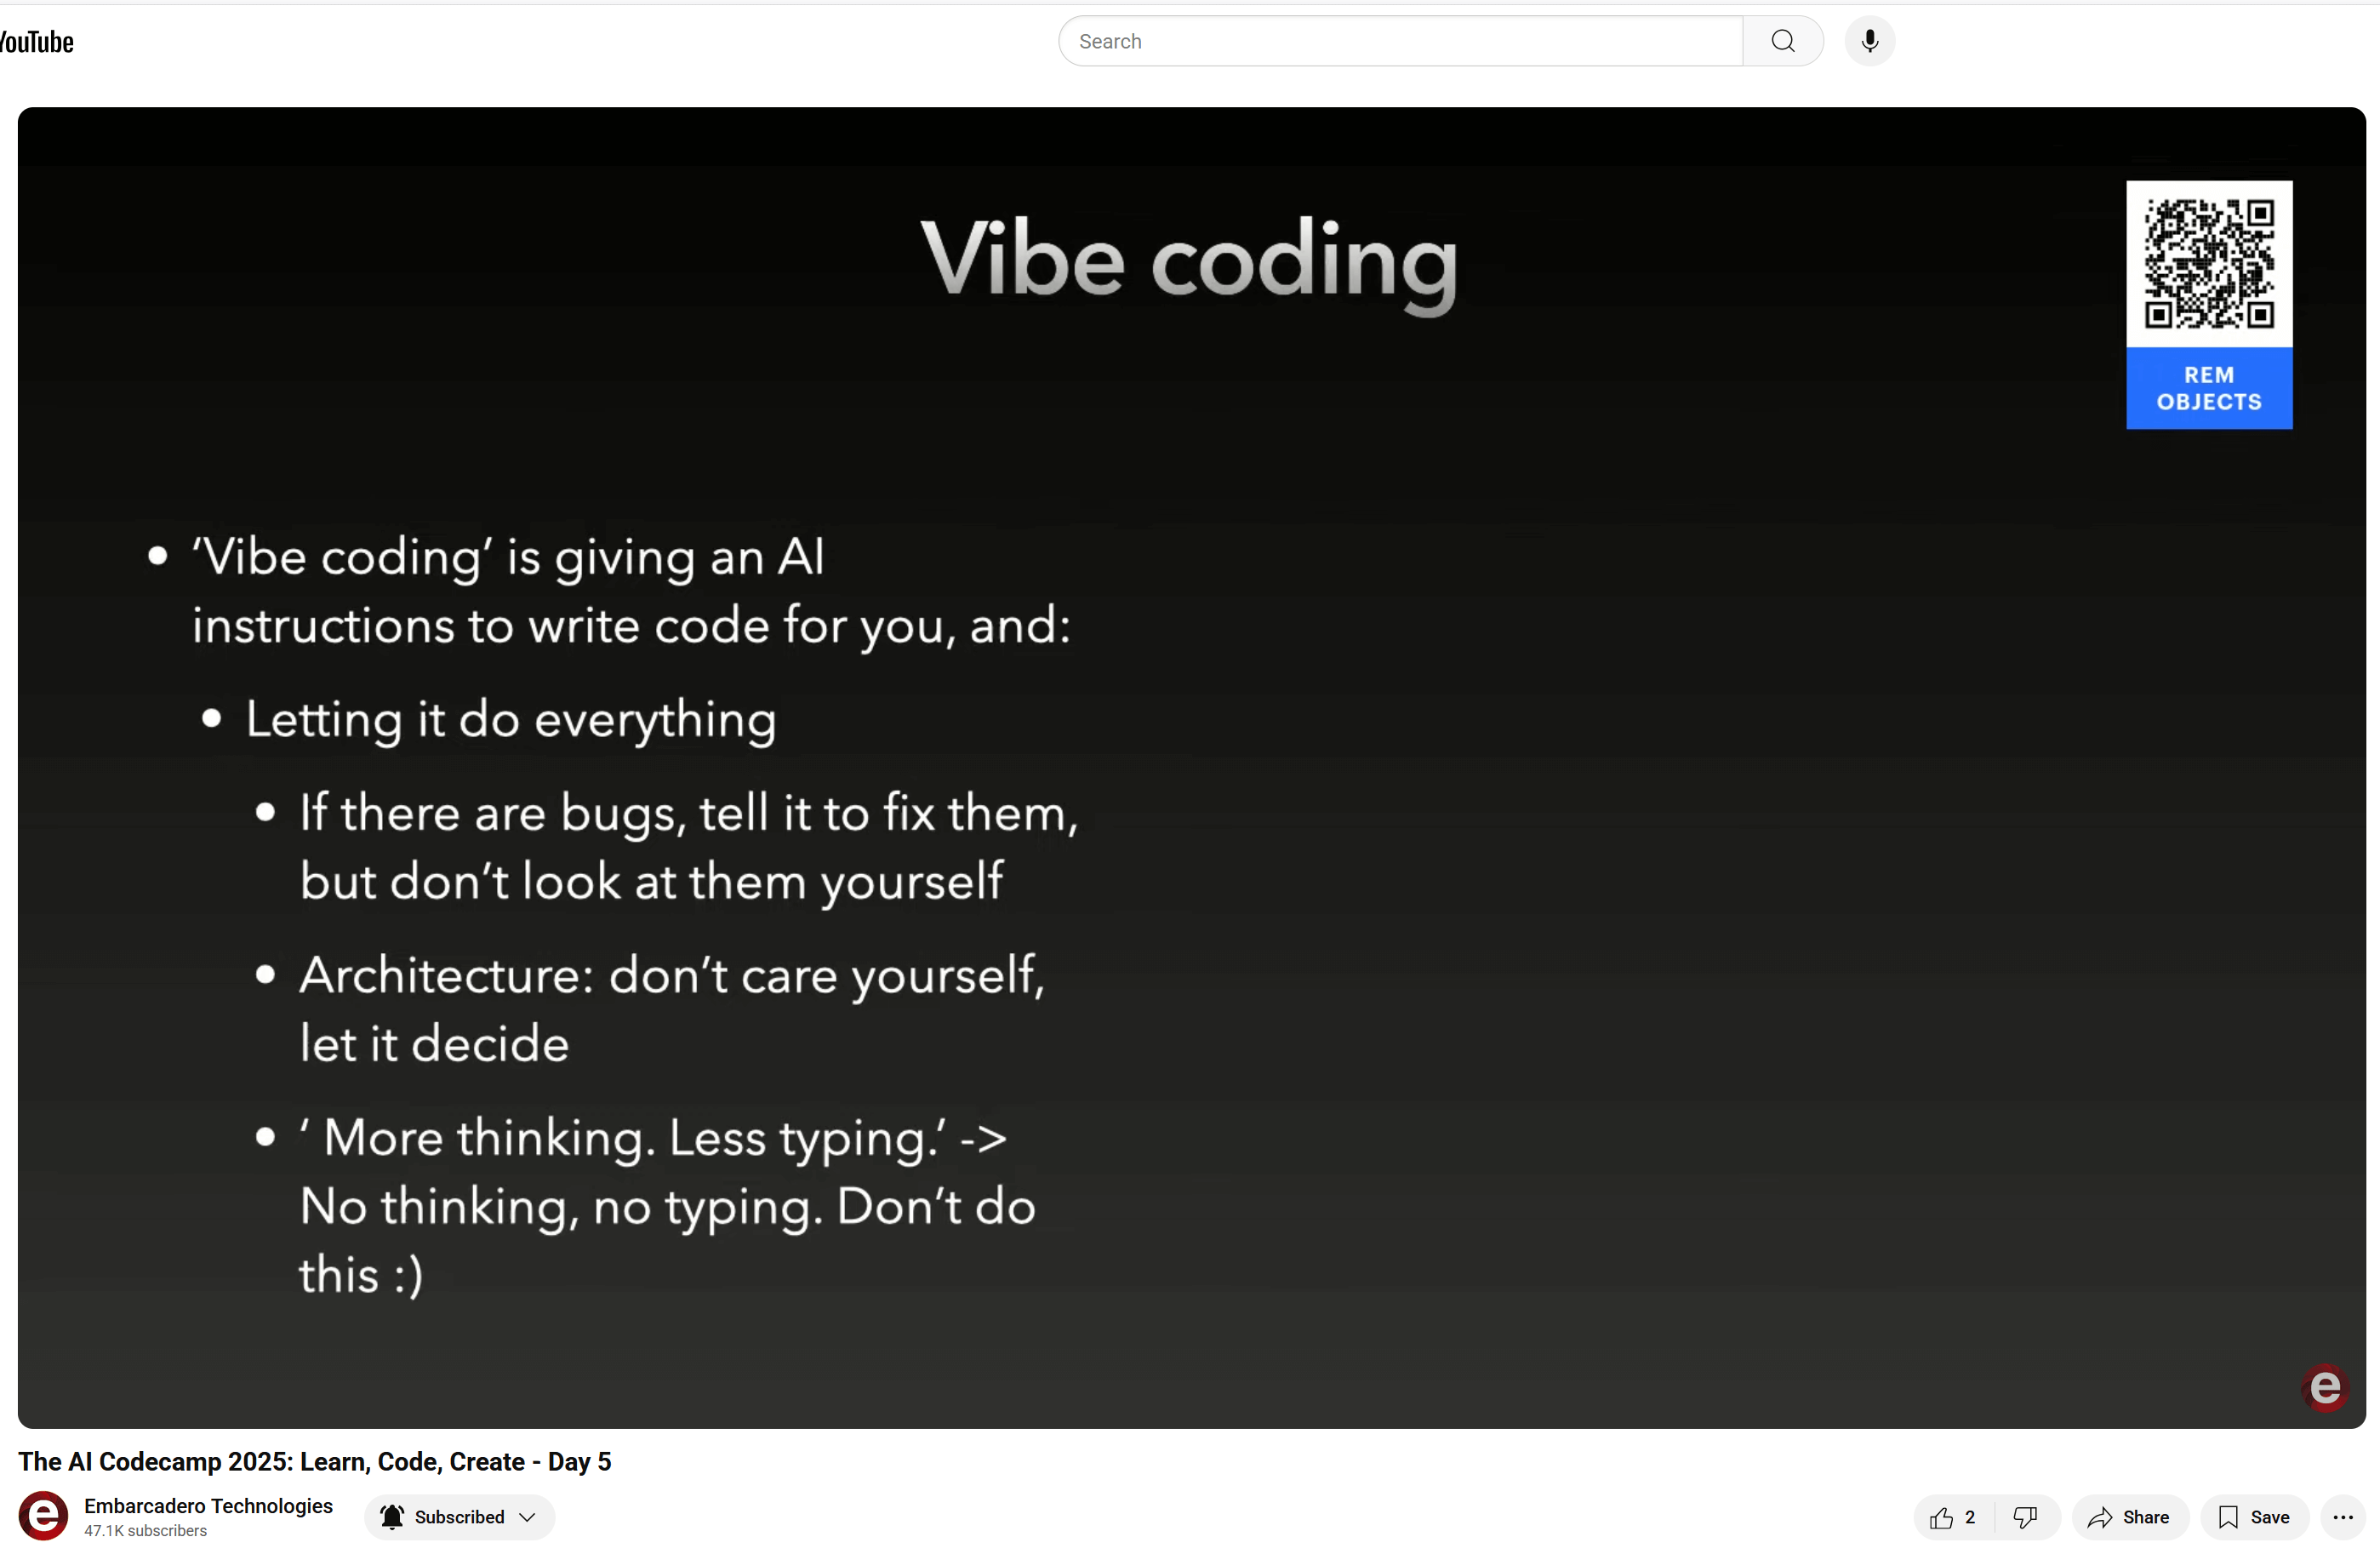Click the blue REM OBJECTS badge
Viewport: 2380px width, 1554px height.
click(2208, 388)
